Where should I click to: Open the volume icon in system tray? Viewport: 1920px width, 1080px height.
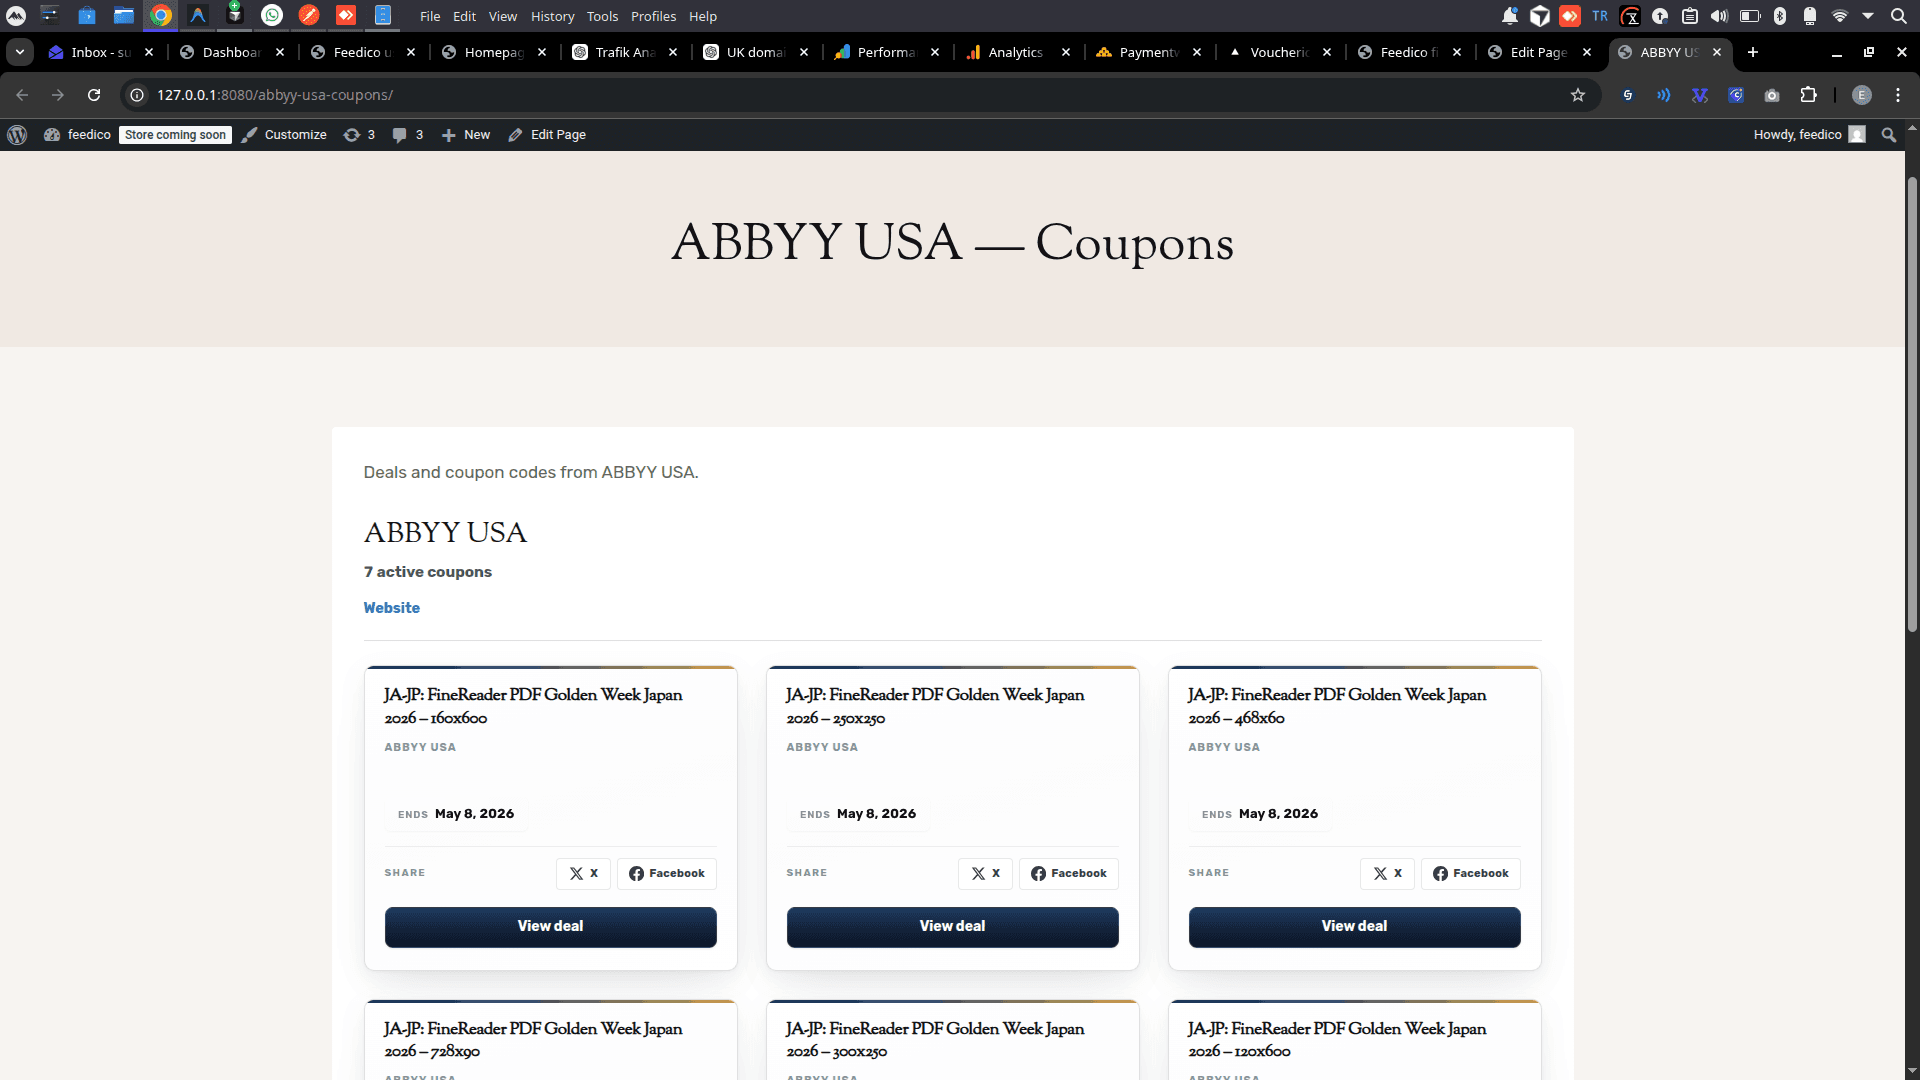coord(1719,16)
